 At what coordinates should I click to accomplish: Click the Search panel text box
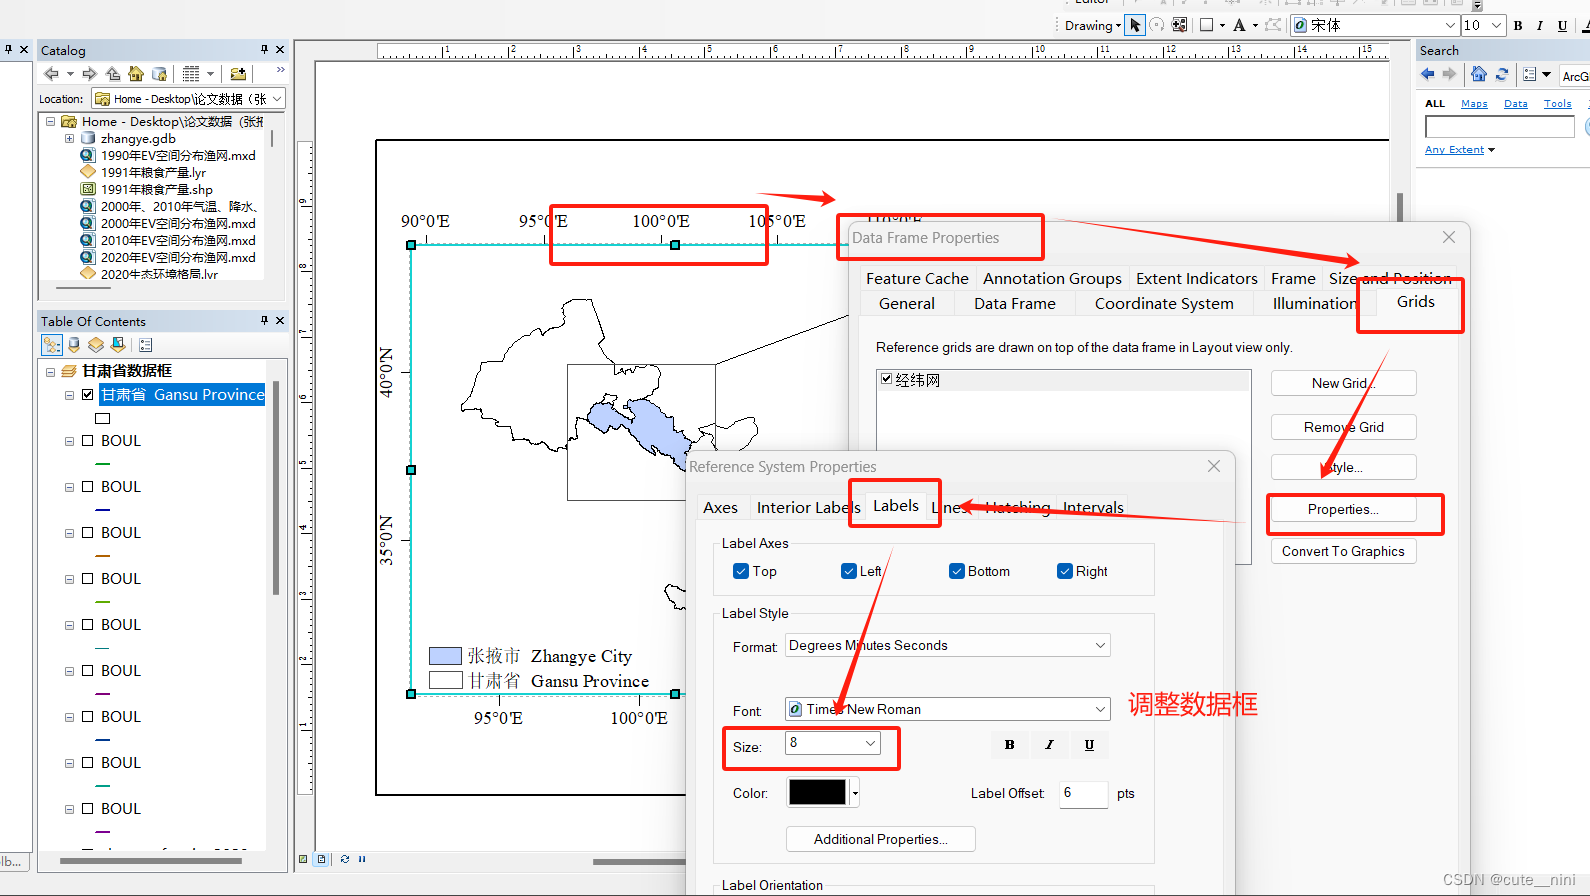1499,127
